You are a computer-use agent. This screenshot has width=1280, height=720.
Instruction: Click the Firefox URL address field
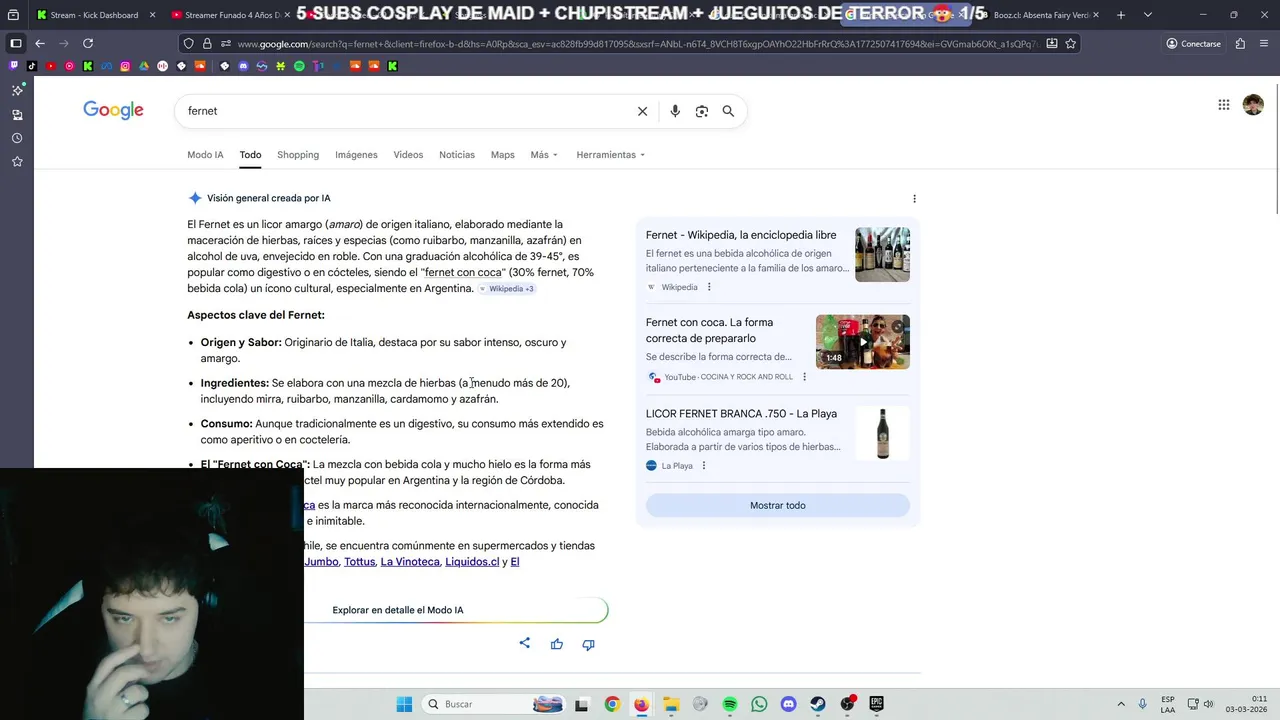(x=635, y=44)
